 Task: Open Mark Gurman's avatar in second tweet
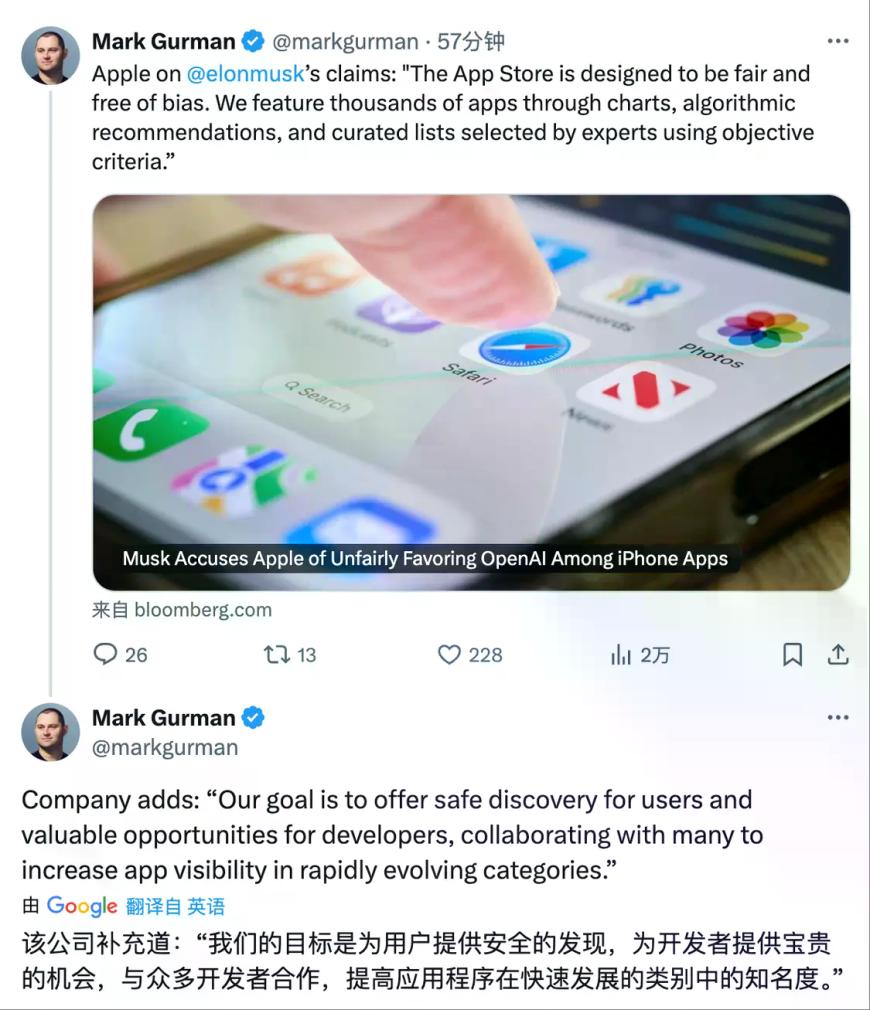(x=50, y=732)
